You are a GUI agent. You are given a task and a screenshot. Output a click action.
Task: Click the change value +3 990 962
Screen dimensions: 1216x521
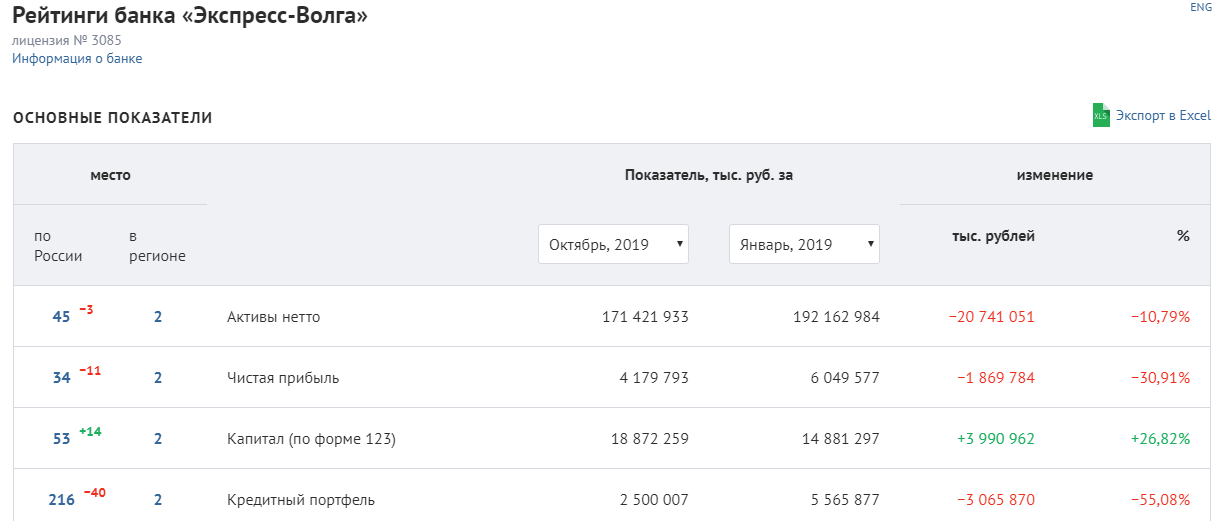tap(995, 439)
